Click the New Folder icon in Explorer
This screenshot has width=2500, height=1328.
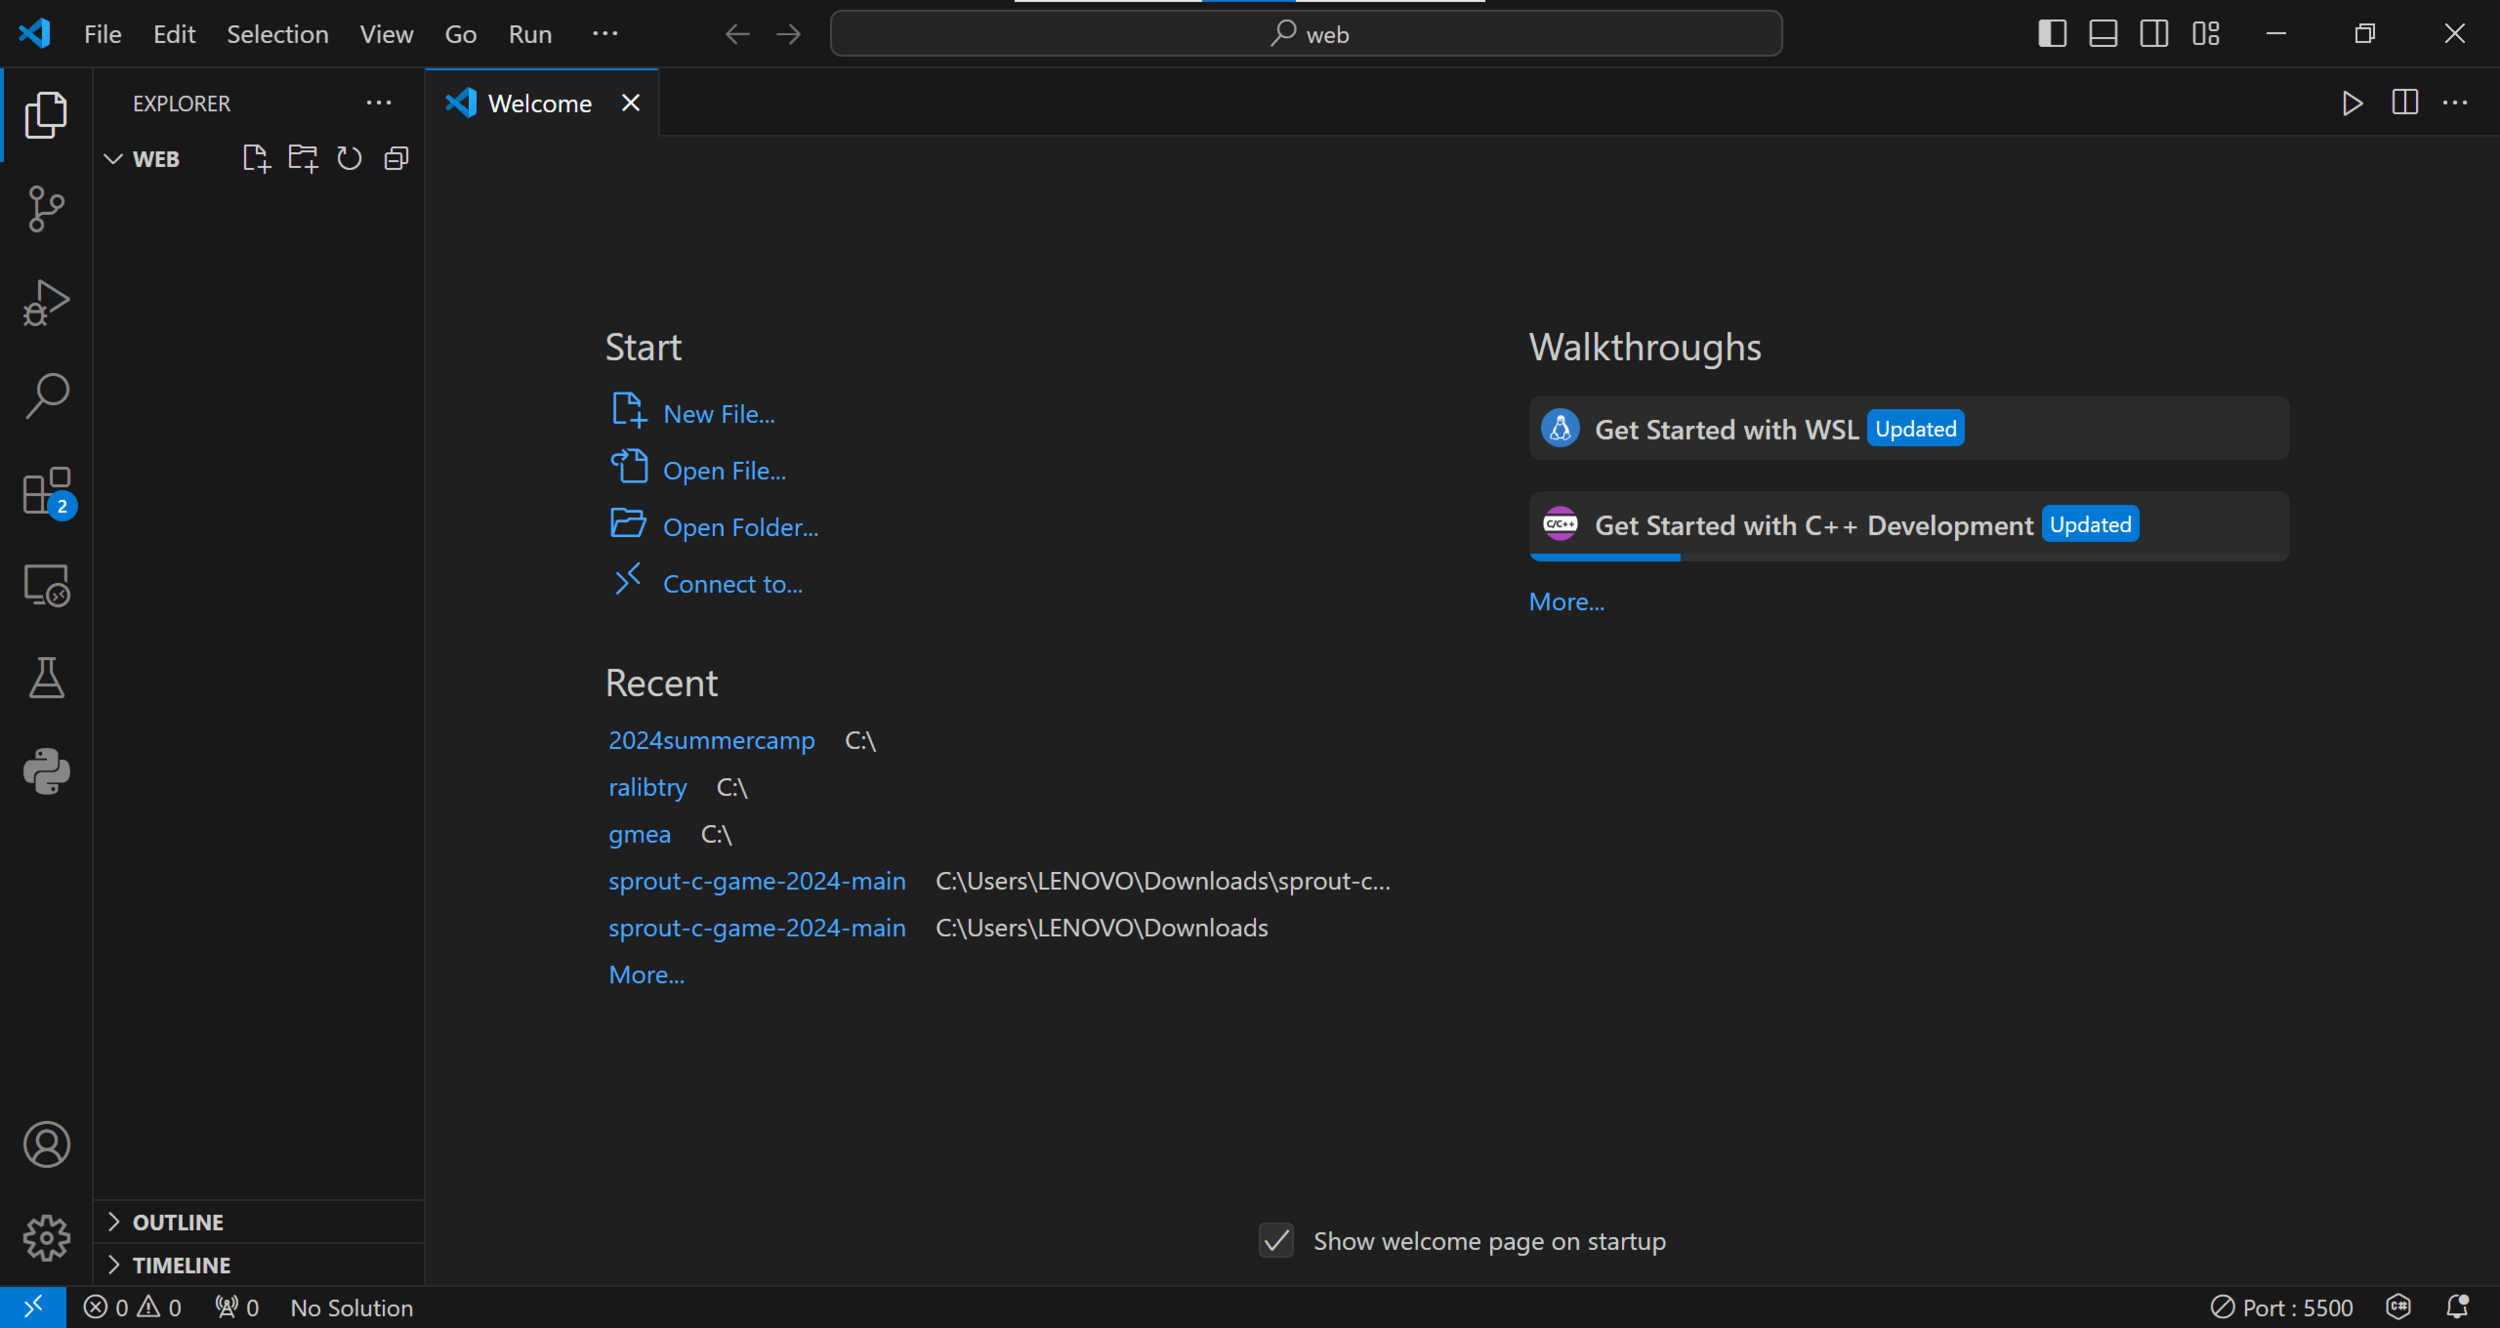[x=302, y=159]
